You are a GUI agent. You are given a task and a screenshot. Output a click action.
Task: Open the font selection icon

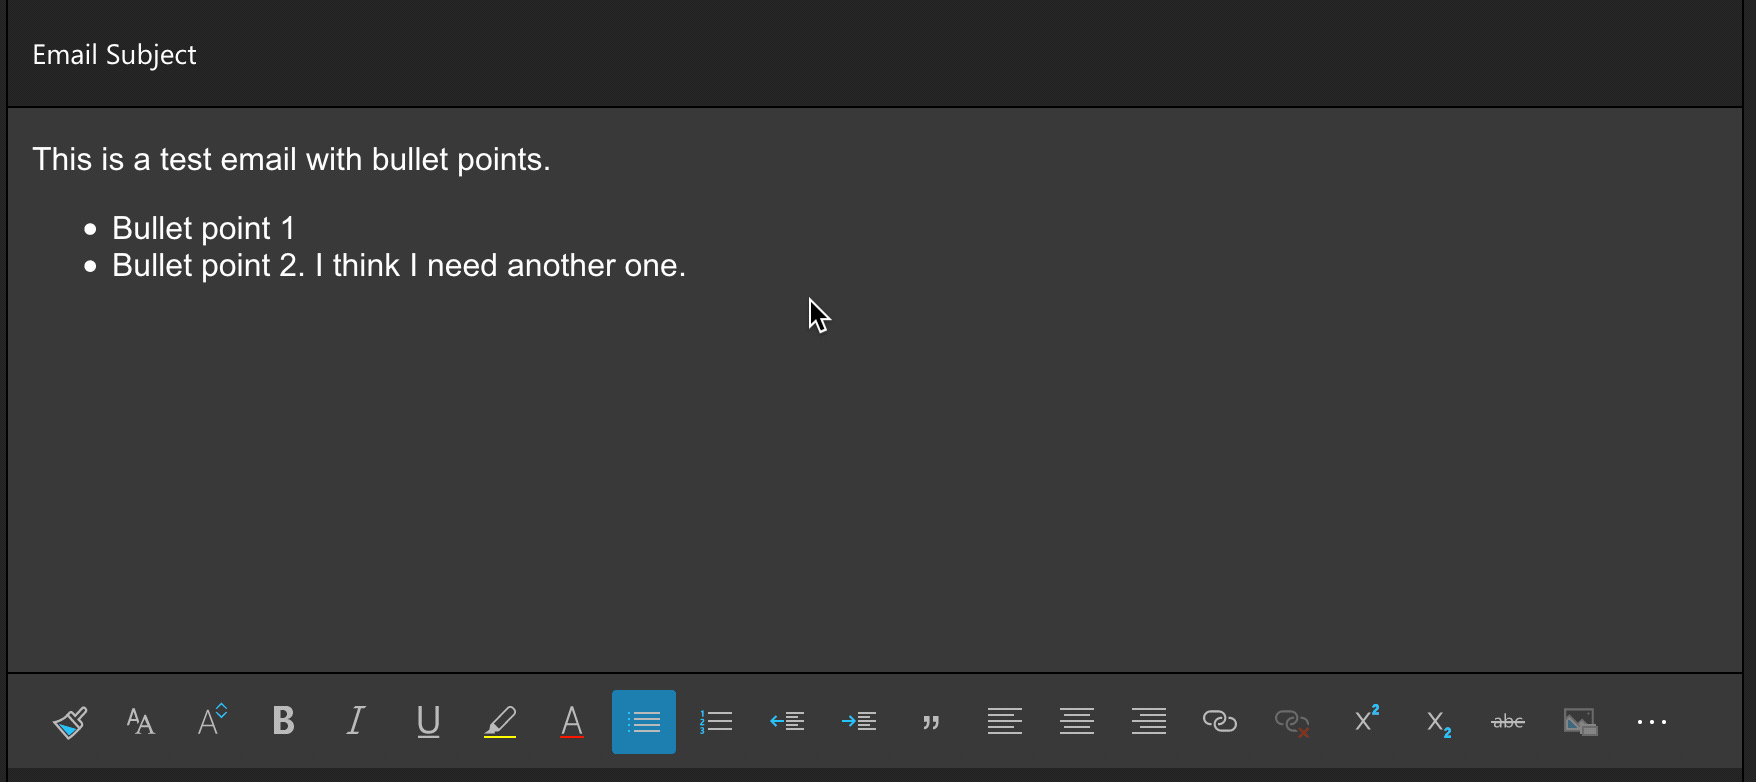tap(141, 721)
